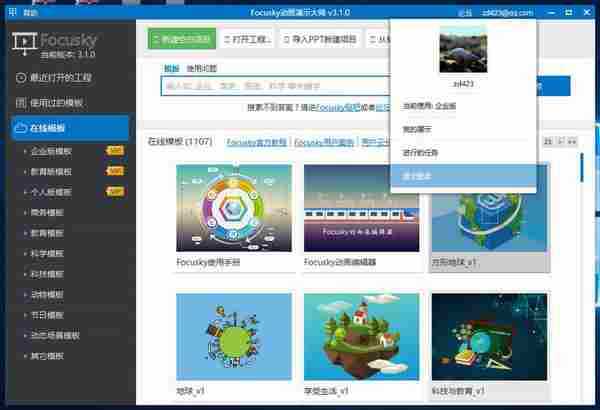Expand the 个人版模板 category
The image size is (600, 410).
pos(51,192)
